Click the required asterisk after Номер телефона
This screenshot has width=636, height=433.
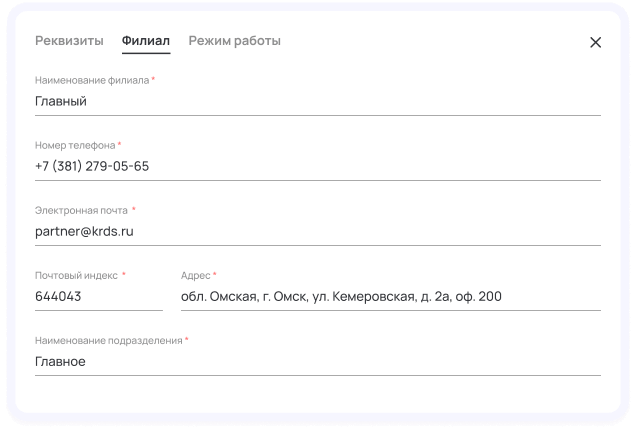point(119,145)
